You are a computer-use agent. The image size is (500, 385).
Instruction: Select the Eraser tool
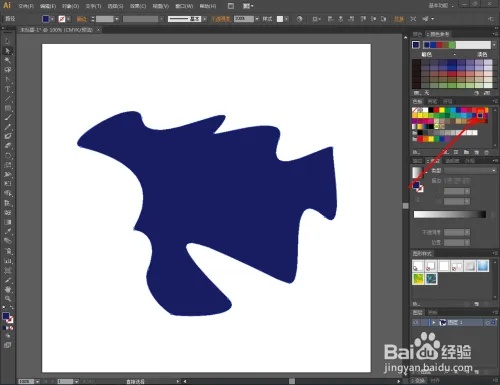click(7, 146)
